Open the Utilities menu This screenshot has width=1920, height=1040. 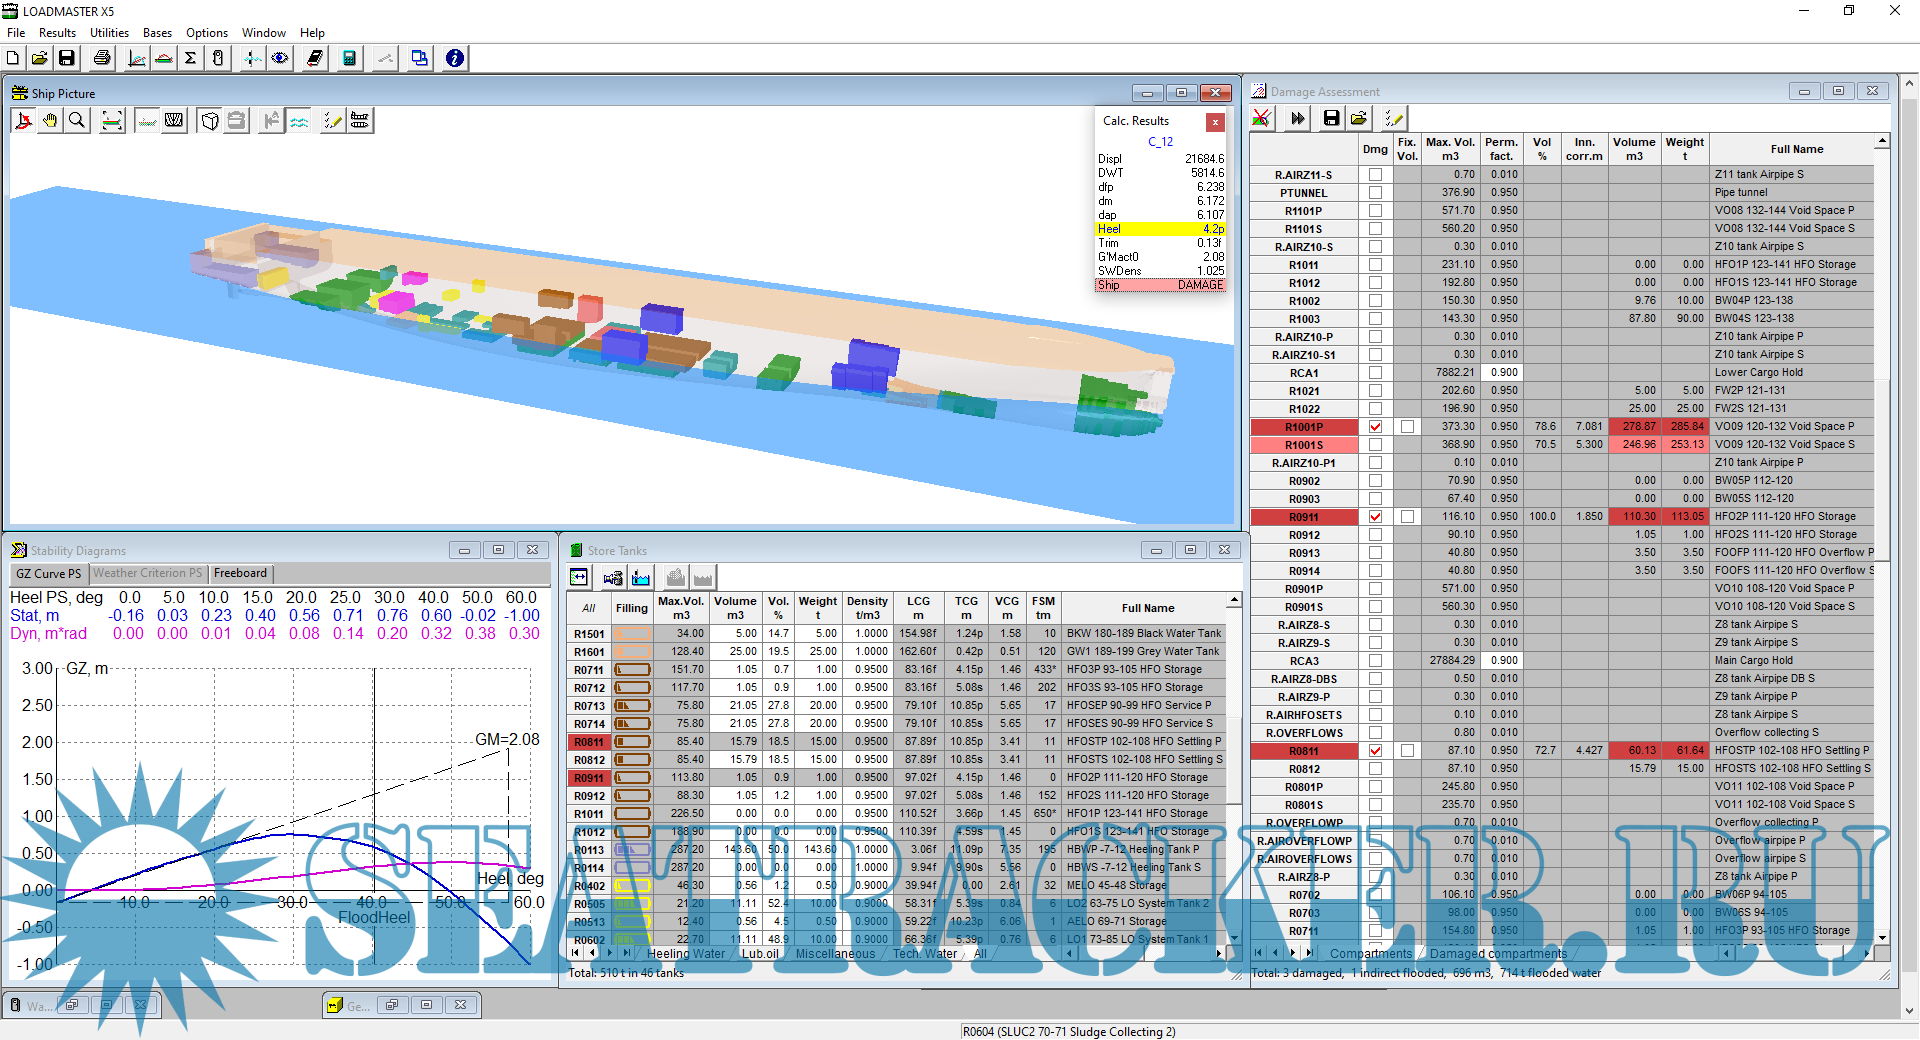pos(109,33)
